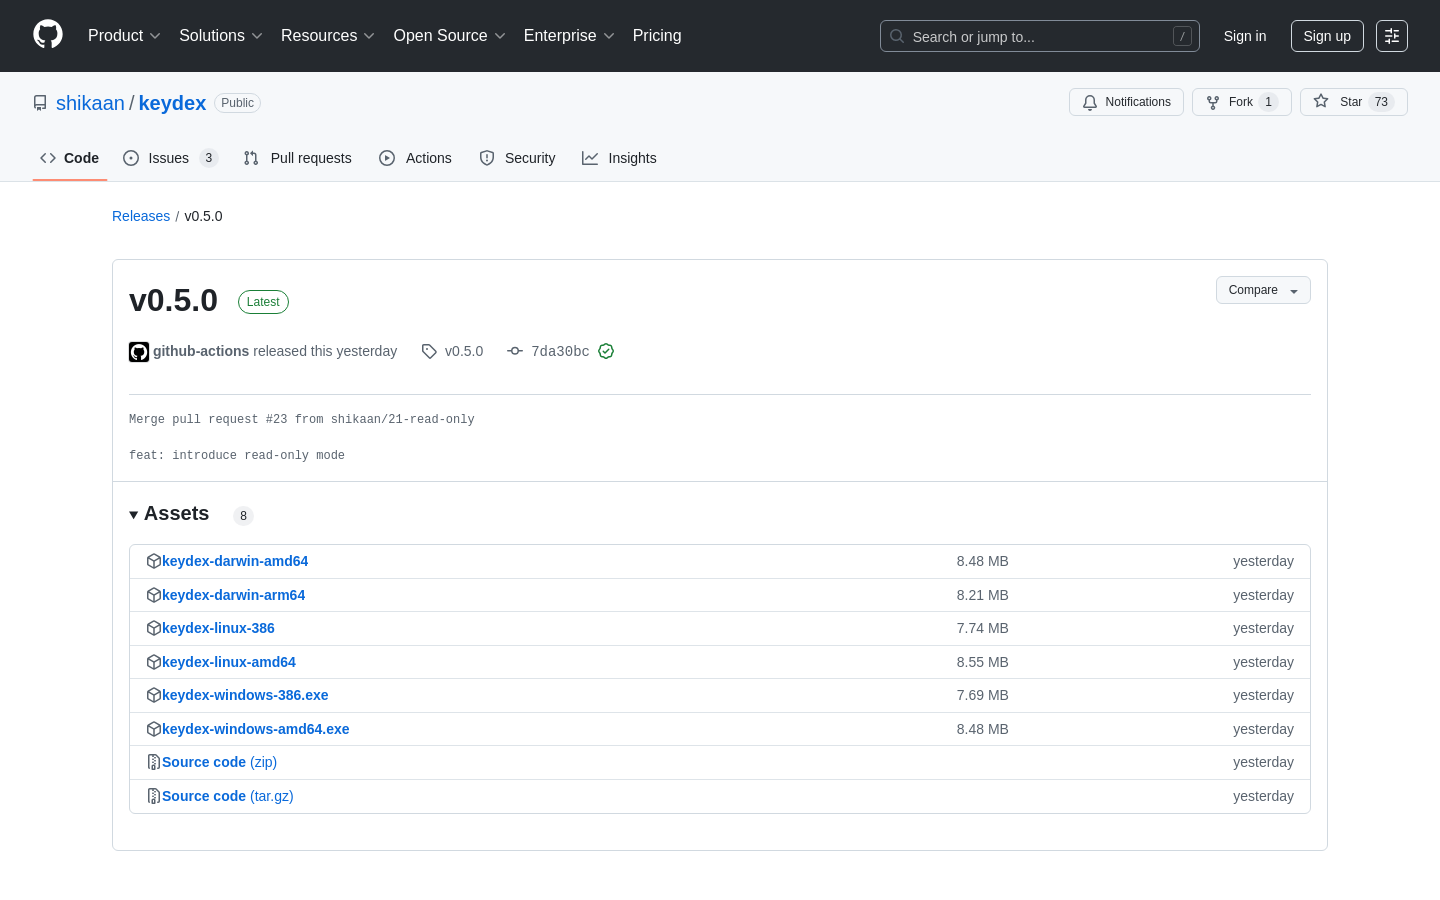Click the Sign in link

click(1245, 36)
